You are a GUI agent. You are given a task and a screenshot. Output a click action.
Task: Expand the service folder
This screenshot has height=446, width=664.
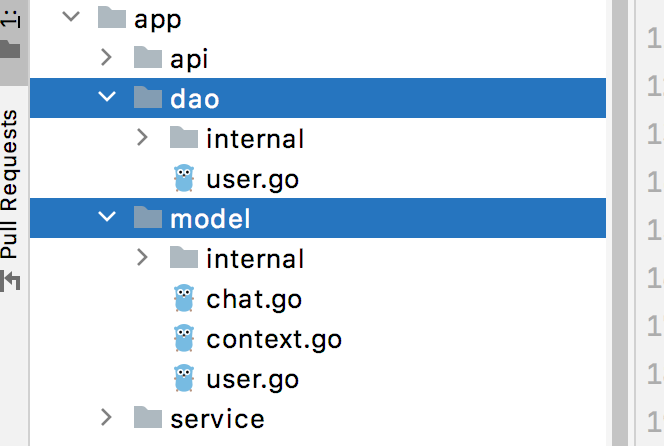tap(106, 417)
